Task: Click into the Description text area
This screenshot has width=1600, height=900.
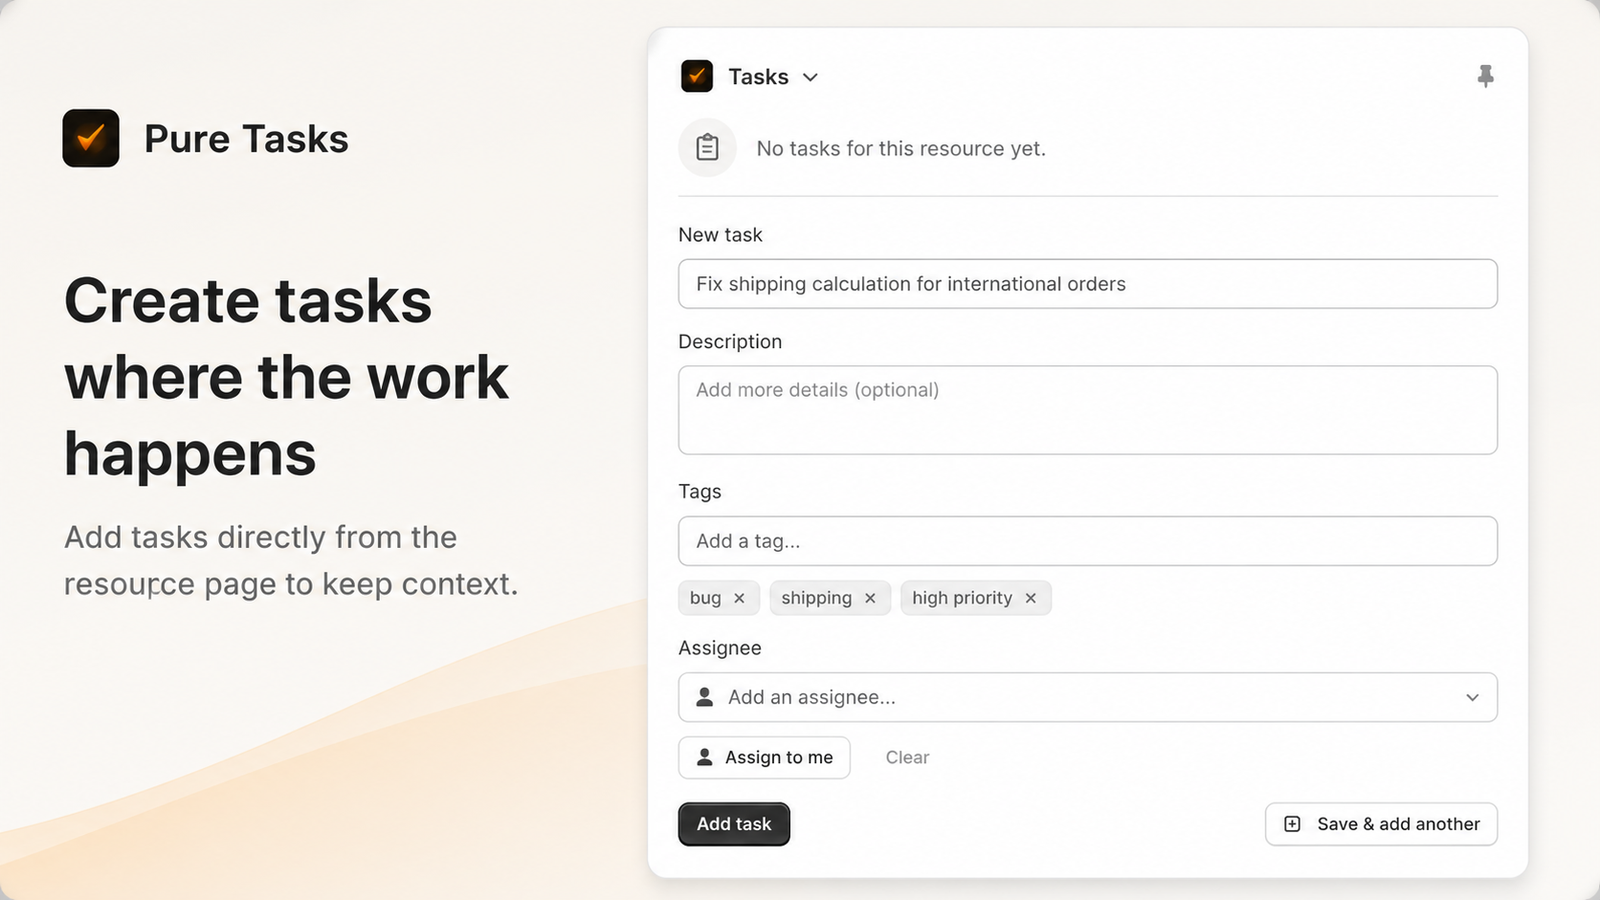Action: point(1088,410)
